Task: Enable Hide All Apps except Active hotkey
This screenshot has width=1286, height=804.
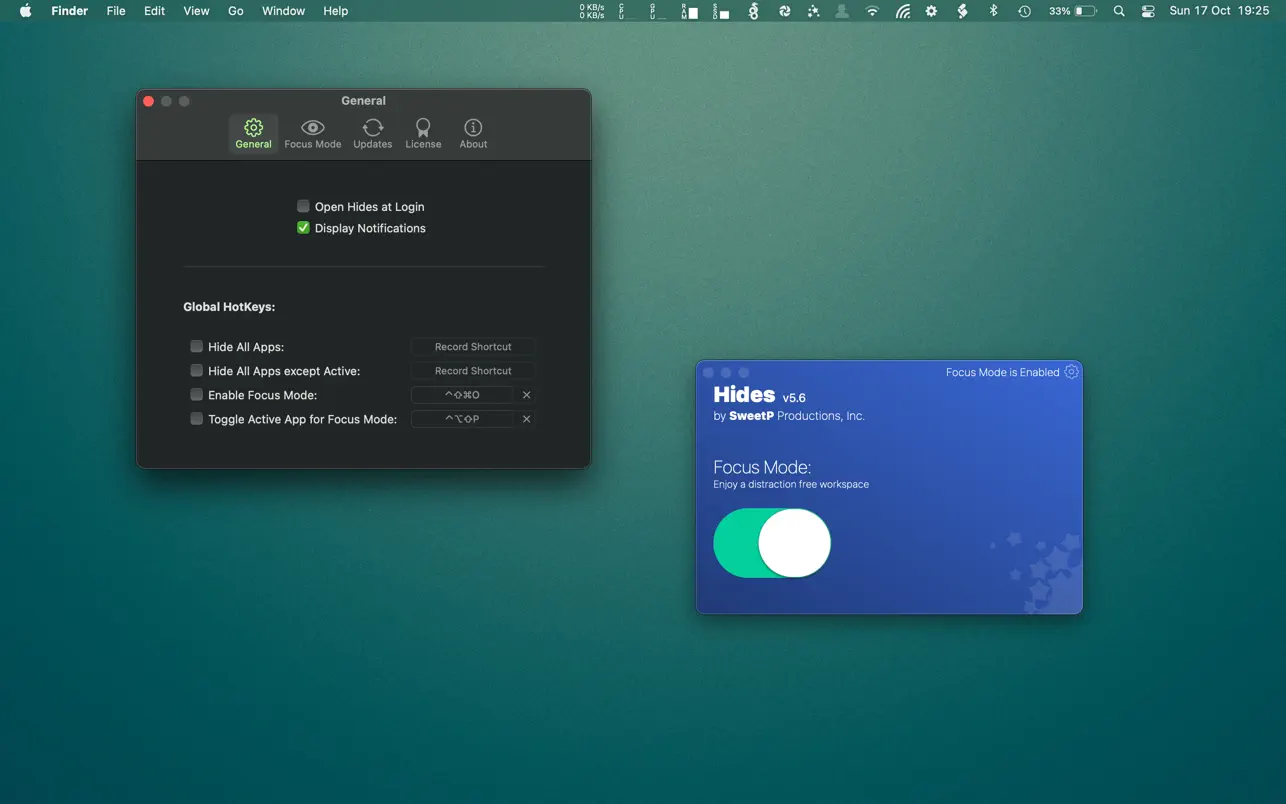Action: click(x=197, y=371)
